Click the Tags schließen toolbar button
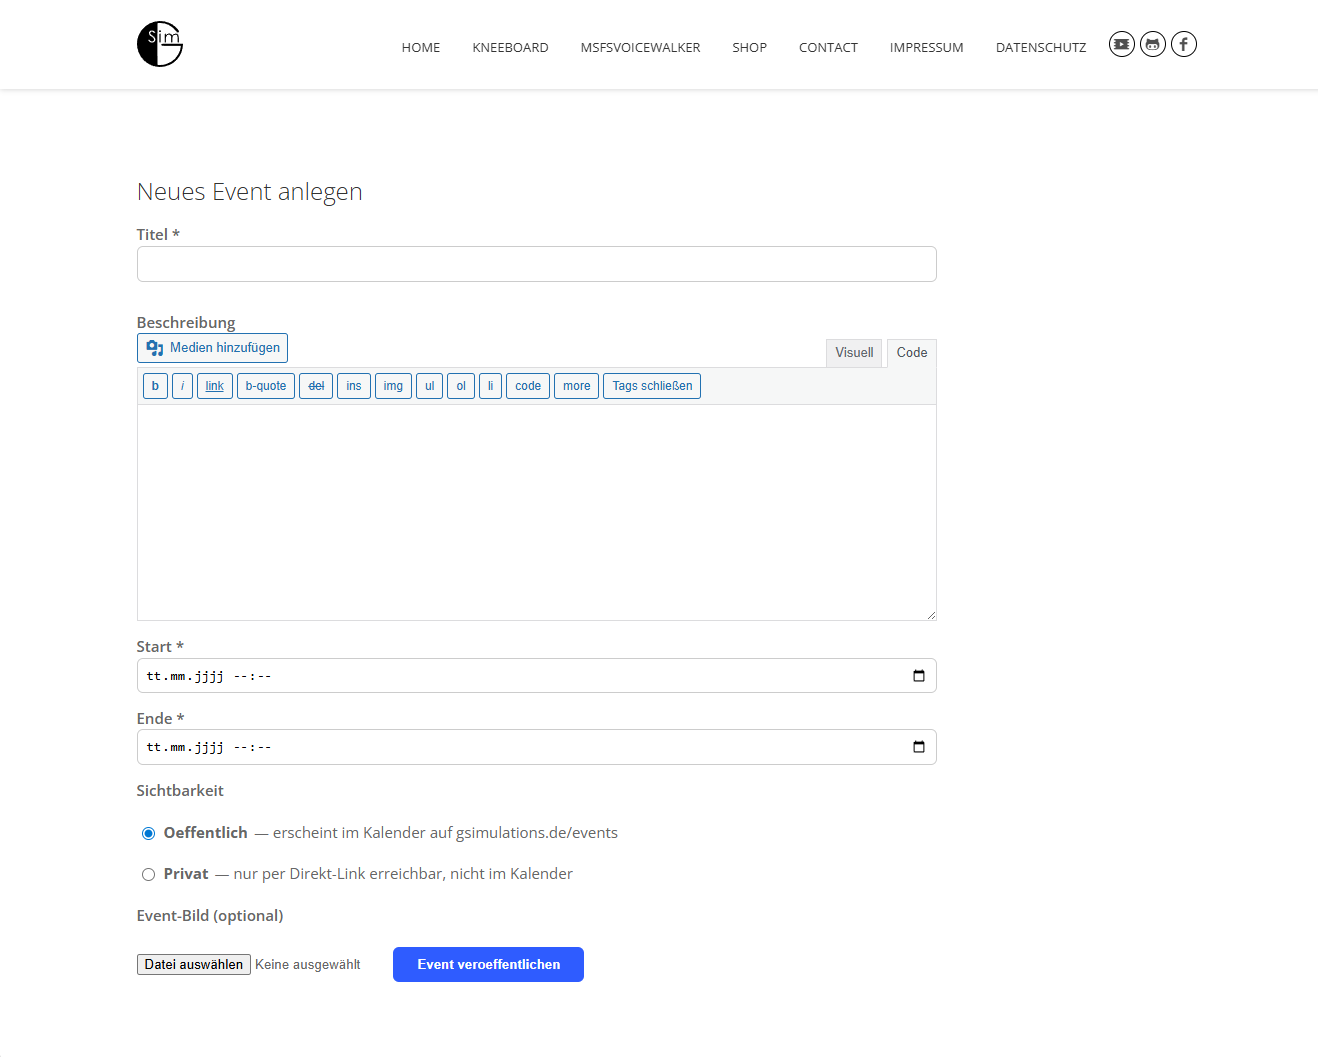This screenshot has height=1057, width=1318. click(x=652, y=386)
